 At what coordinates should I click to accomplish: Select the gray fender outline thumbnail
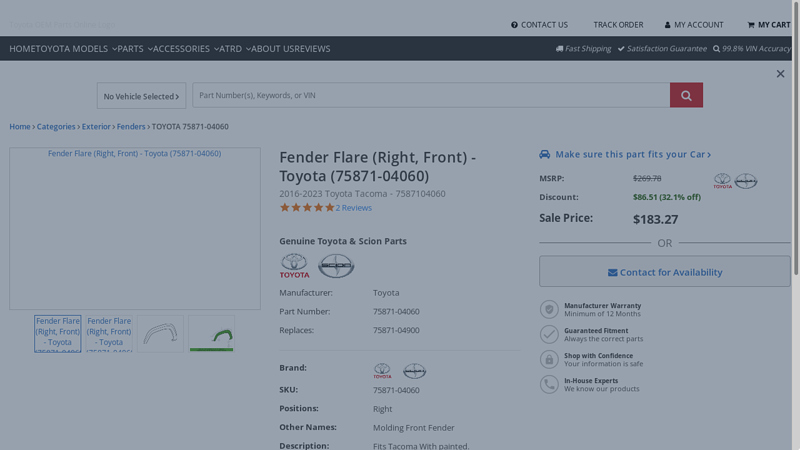coord(160,334)
